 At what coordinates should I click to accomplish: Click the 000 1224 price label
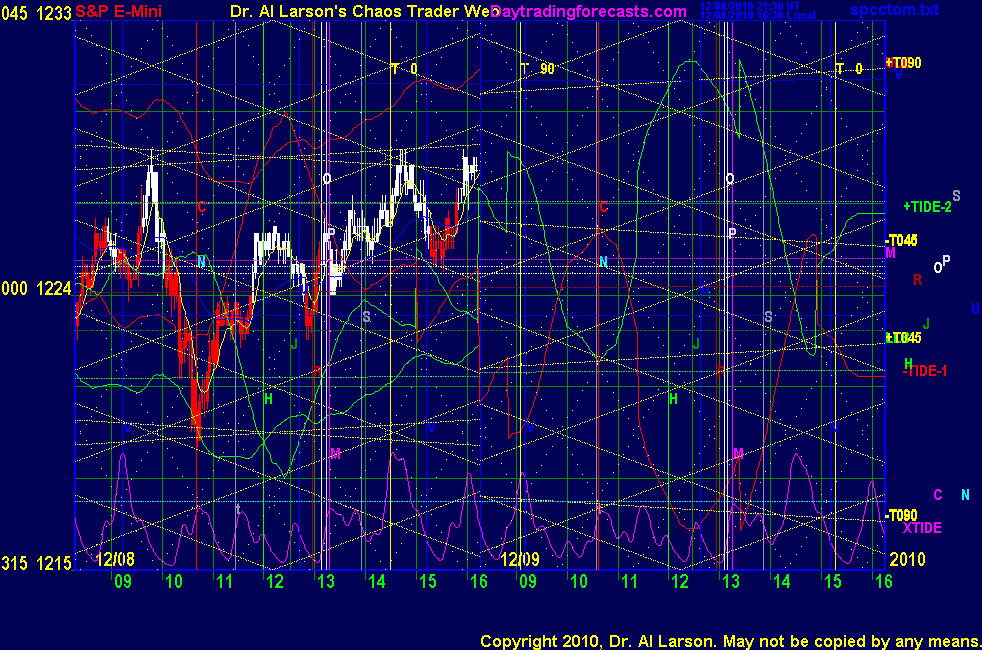click(x=36, y=289)
